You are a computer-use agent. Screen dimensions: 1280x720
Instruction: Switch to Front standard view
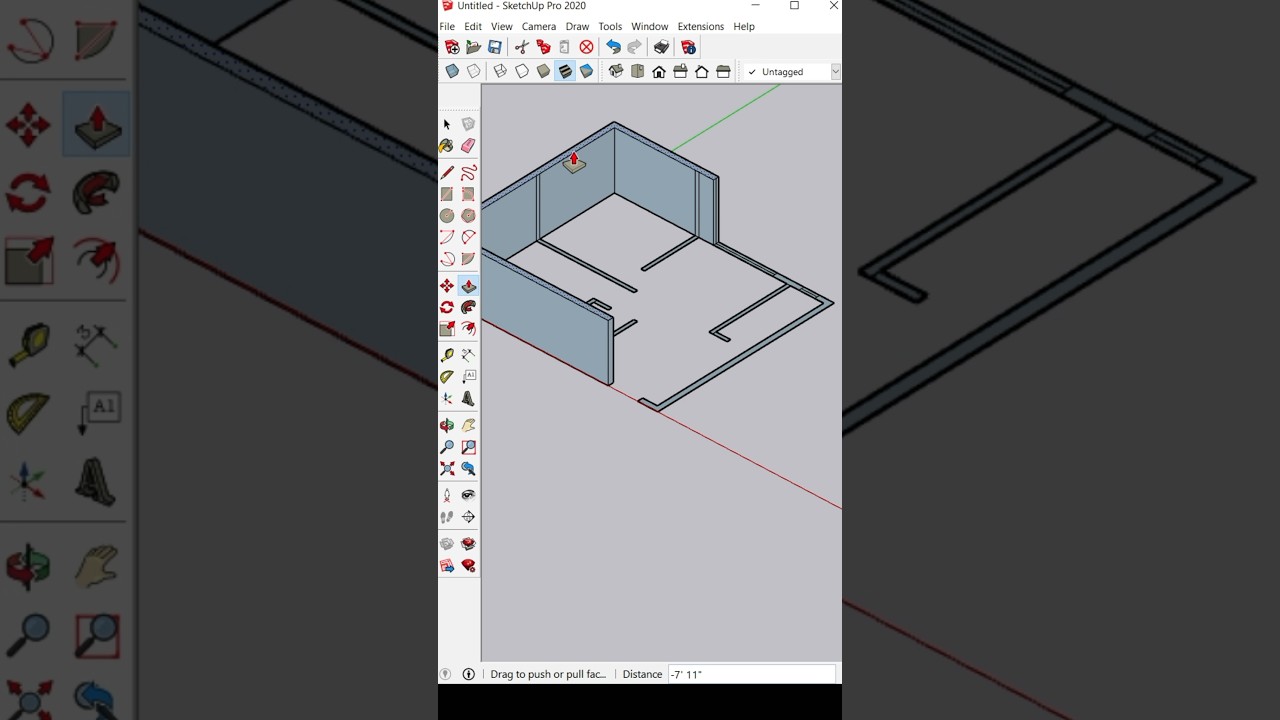(x=659, y=71)
